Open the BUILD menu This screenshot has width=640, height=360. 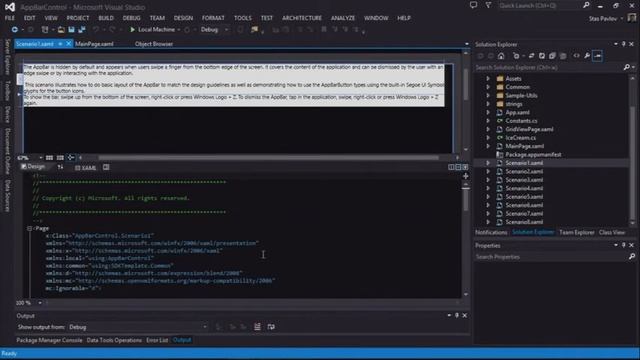point(106,18)
